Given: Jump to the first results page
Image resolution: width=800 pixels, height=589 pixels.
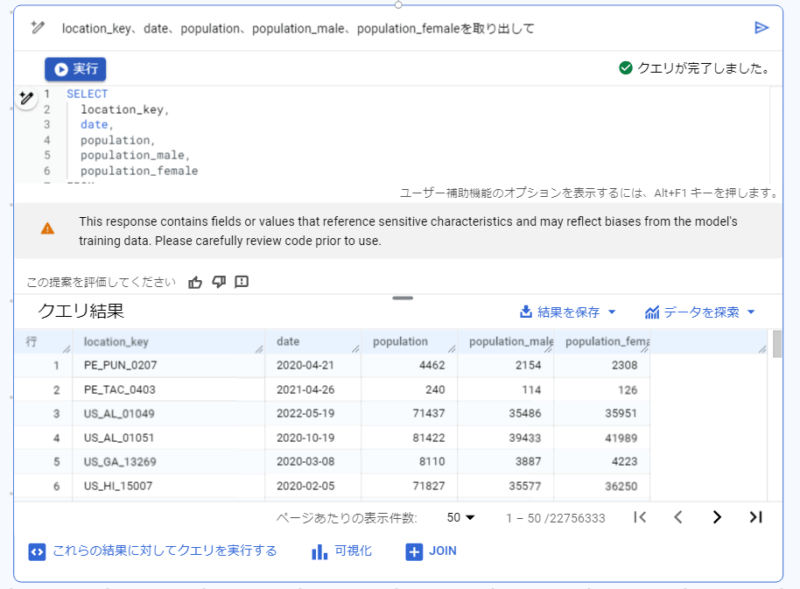Looking at the screenshot, I should pyautogui.click(x=640, y=517).
